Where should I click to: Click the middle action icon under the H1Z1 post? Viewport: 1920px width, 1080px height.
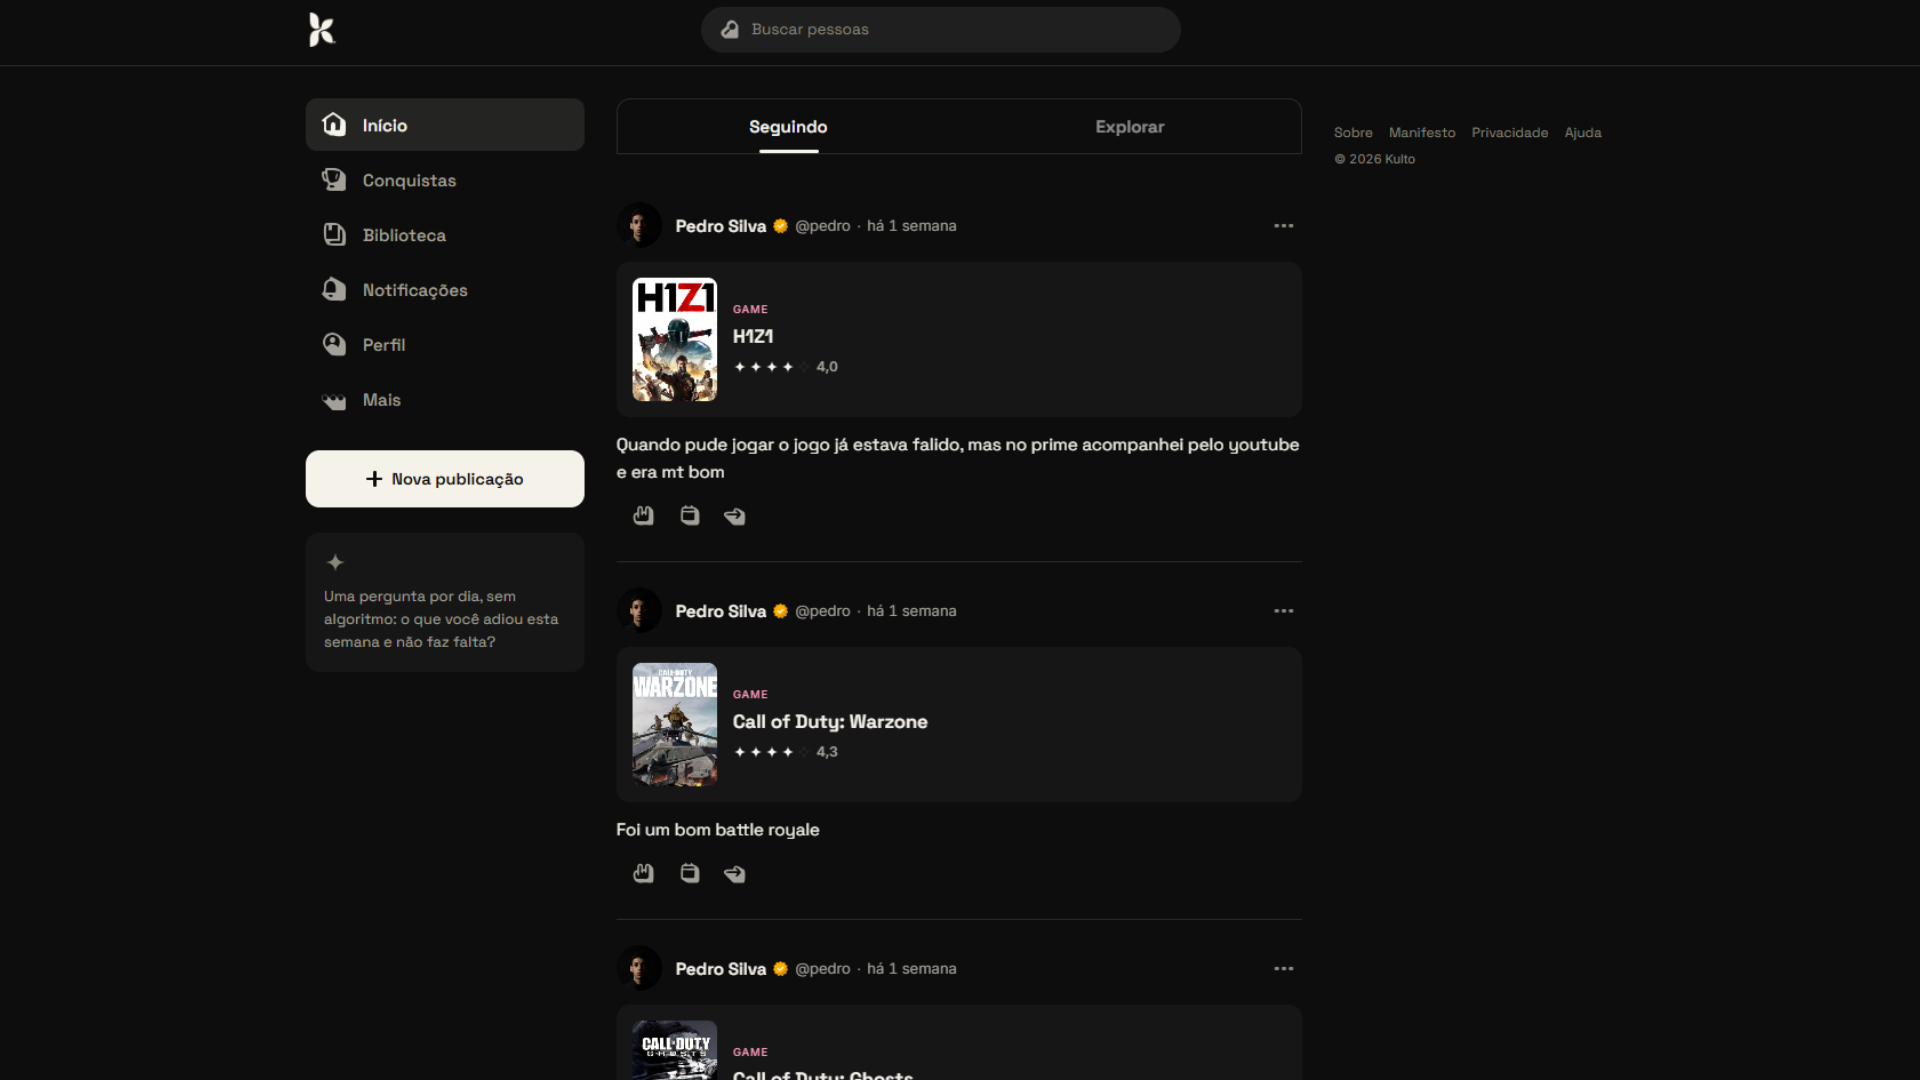pos(690,516)
